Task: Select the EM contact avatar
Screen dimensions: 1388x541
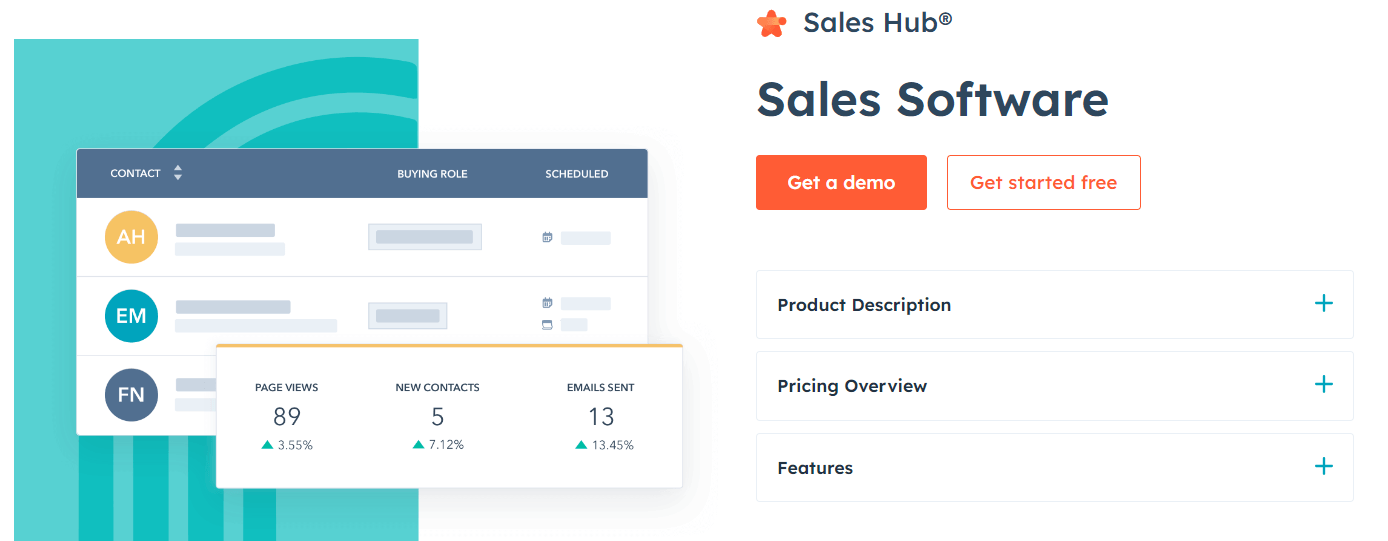Action: click(131, 316)
